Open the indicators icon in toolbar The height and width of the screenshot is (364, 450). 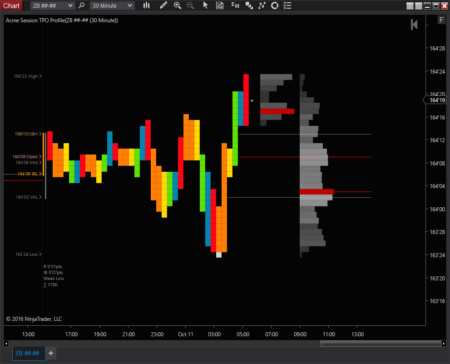coord(249,5)
